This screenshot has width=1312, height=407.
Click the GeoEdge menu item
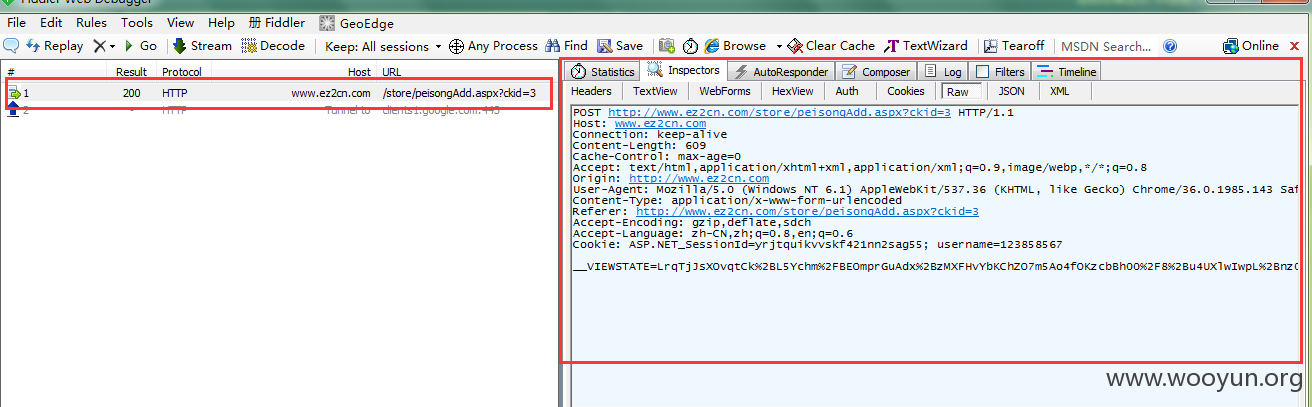pos(357,23)
